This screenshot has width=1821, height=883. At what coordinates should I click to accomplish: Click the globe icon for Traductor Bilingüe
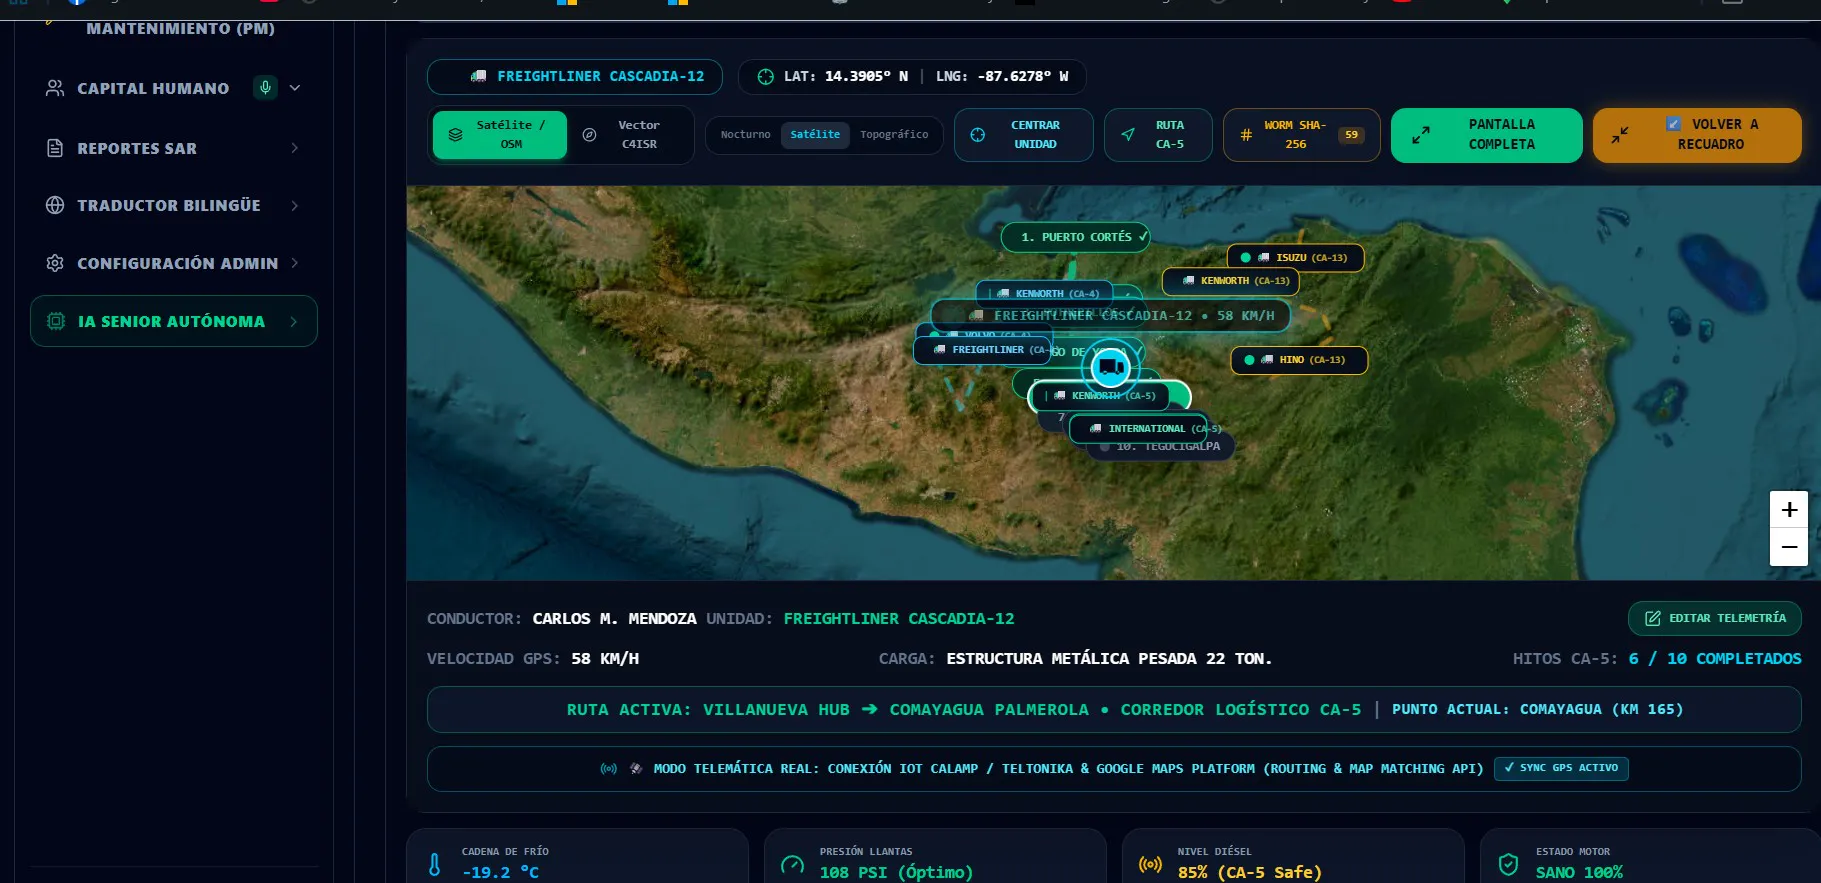click(x=55, y=205)
